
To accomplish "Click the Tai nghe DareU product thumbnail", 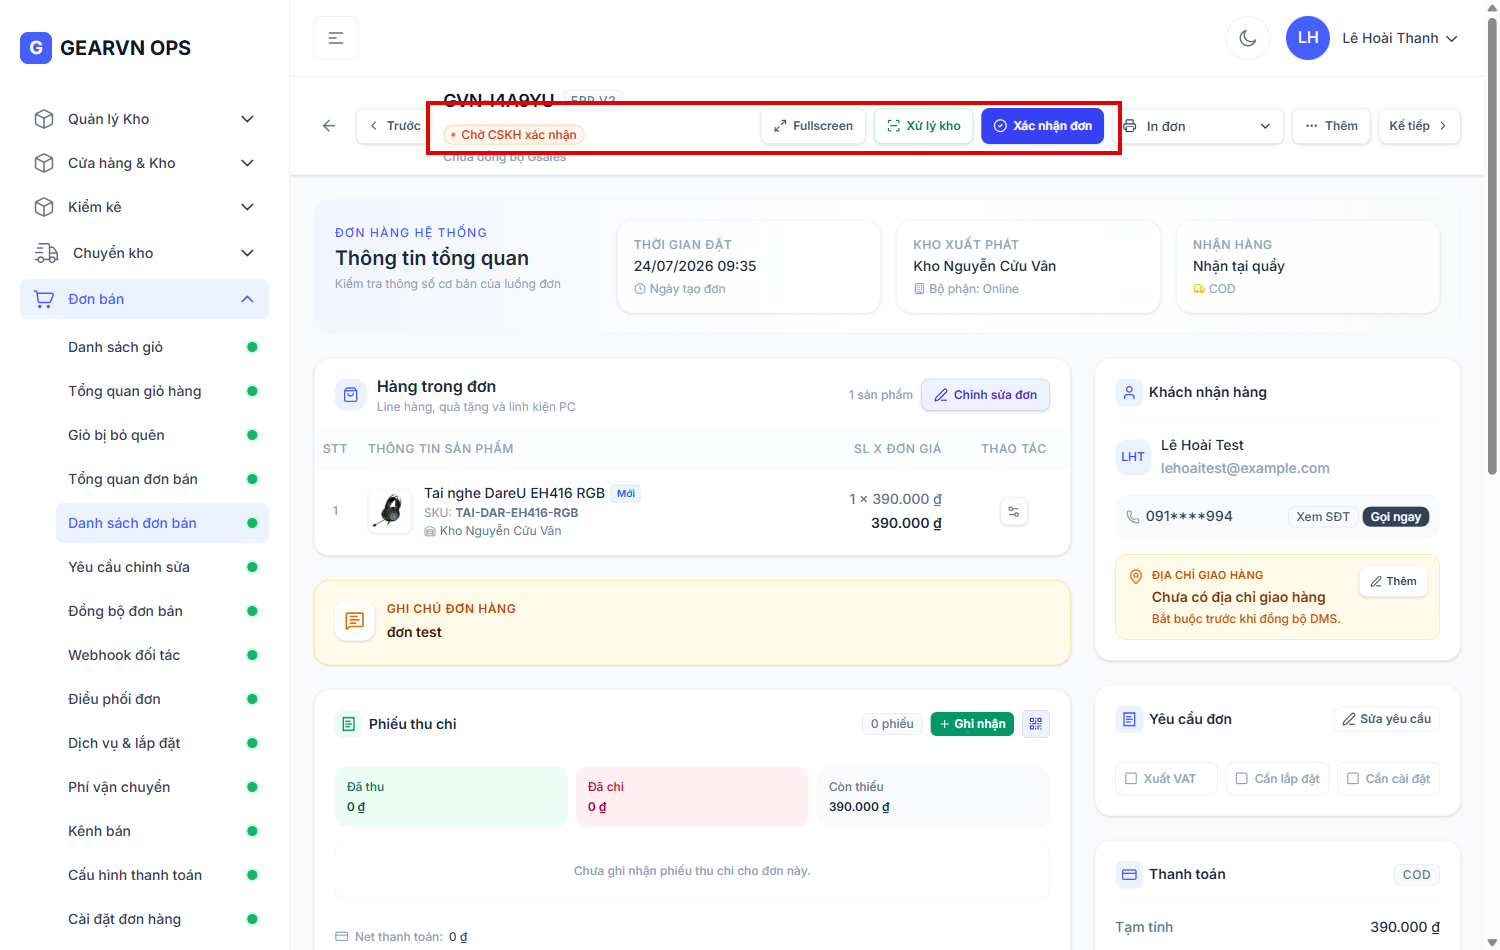I will tap(391, 511).
